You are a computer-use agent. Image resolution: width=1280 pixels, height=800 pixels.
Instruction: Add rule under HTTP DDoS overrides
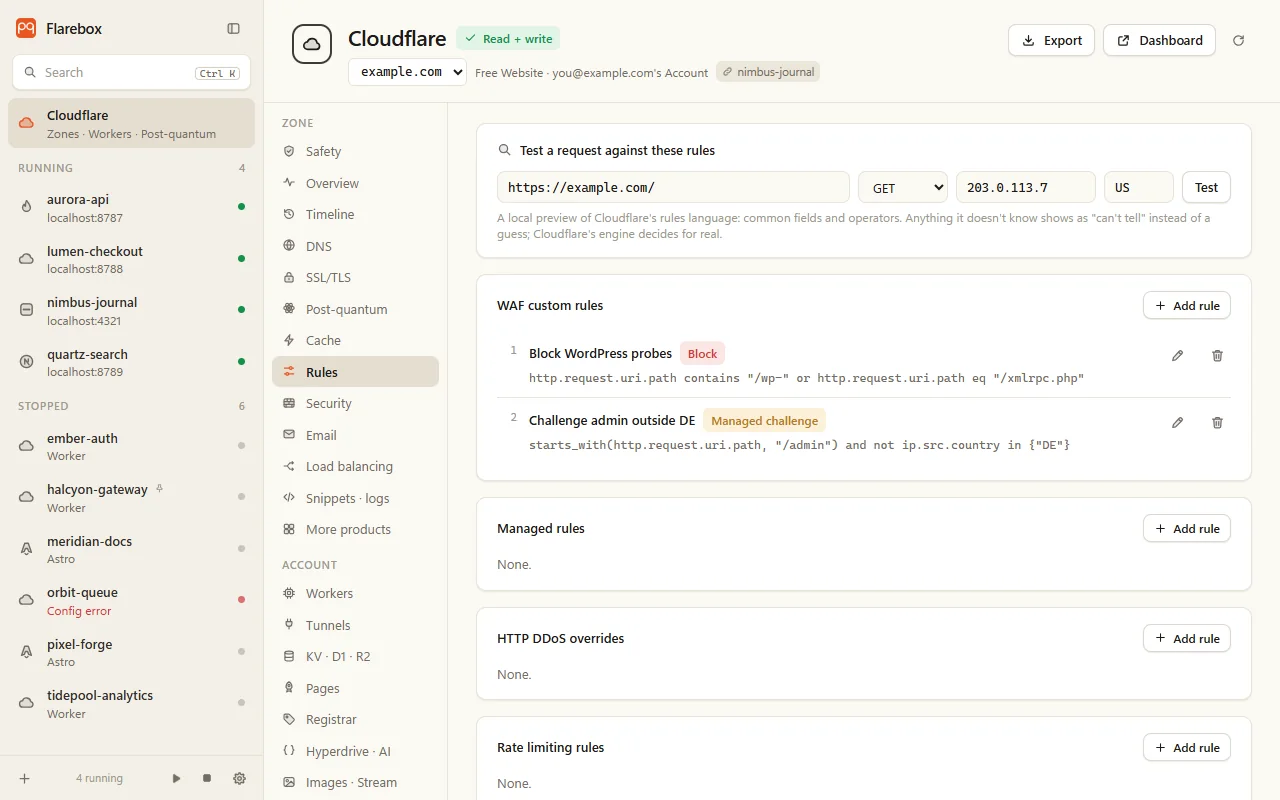[x=1187, y=639]
